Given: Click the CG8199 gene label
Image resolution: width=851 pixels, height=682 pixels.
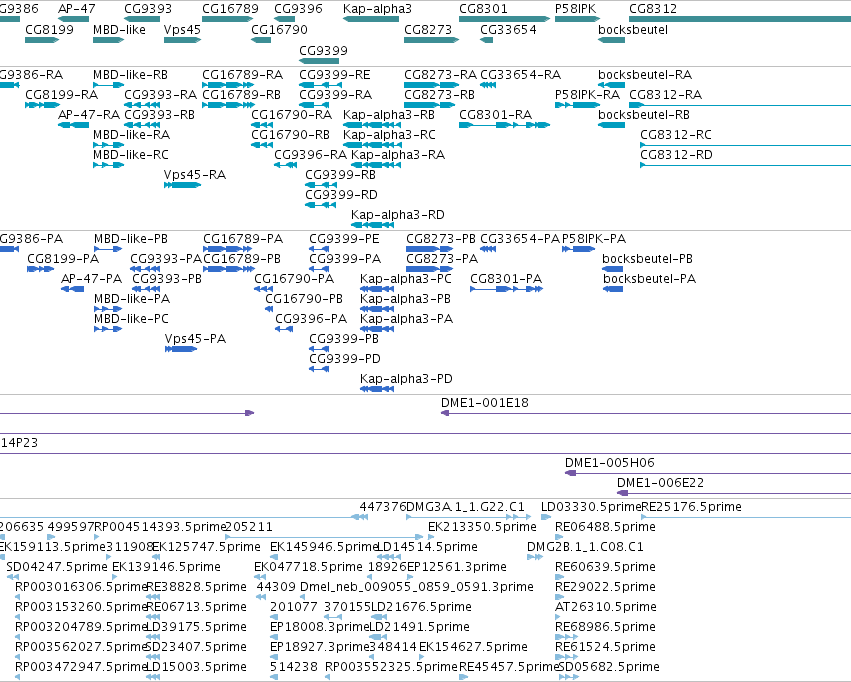Looking at the screenshot, I should 49,29.
